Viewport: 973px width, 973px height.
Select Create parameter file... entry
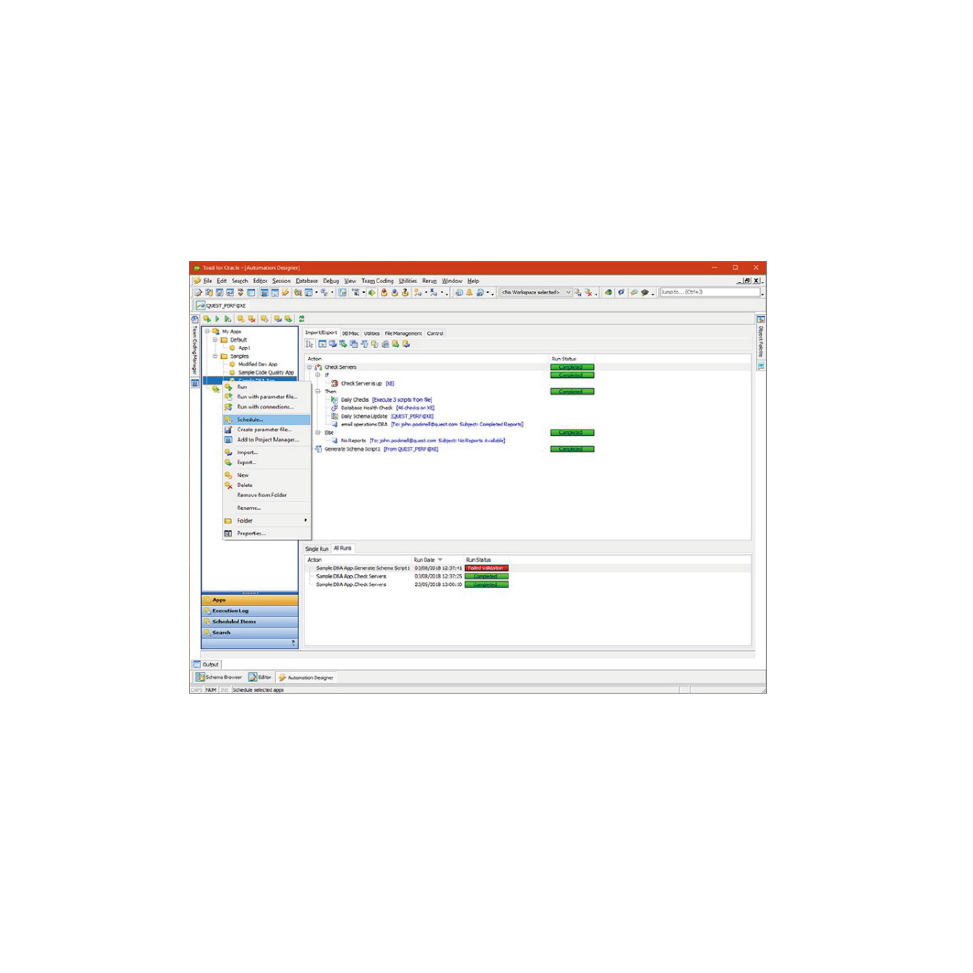266,429
